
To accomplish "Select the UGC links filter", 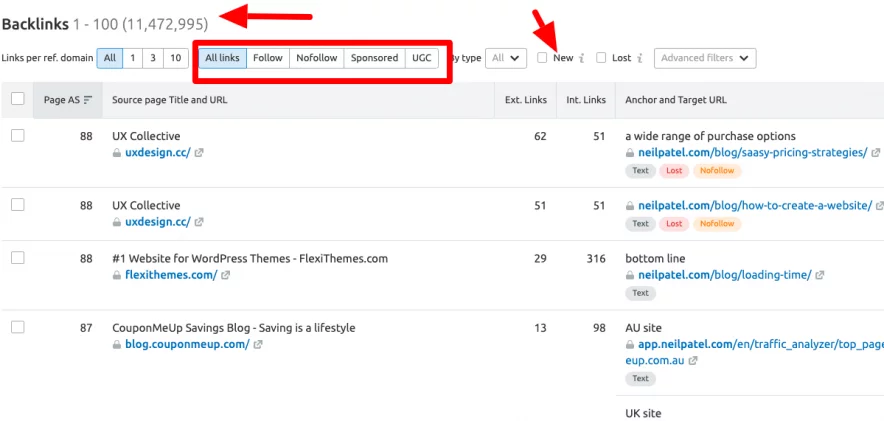I will coord(422,57).
